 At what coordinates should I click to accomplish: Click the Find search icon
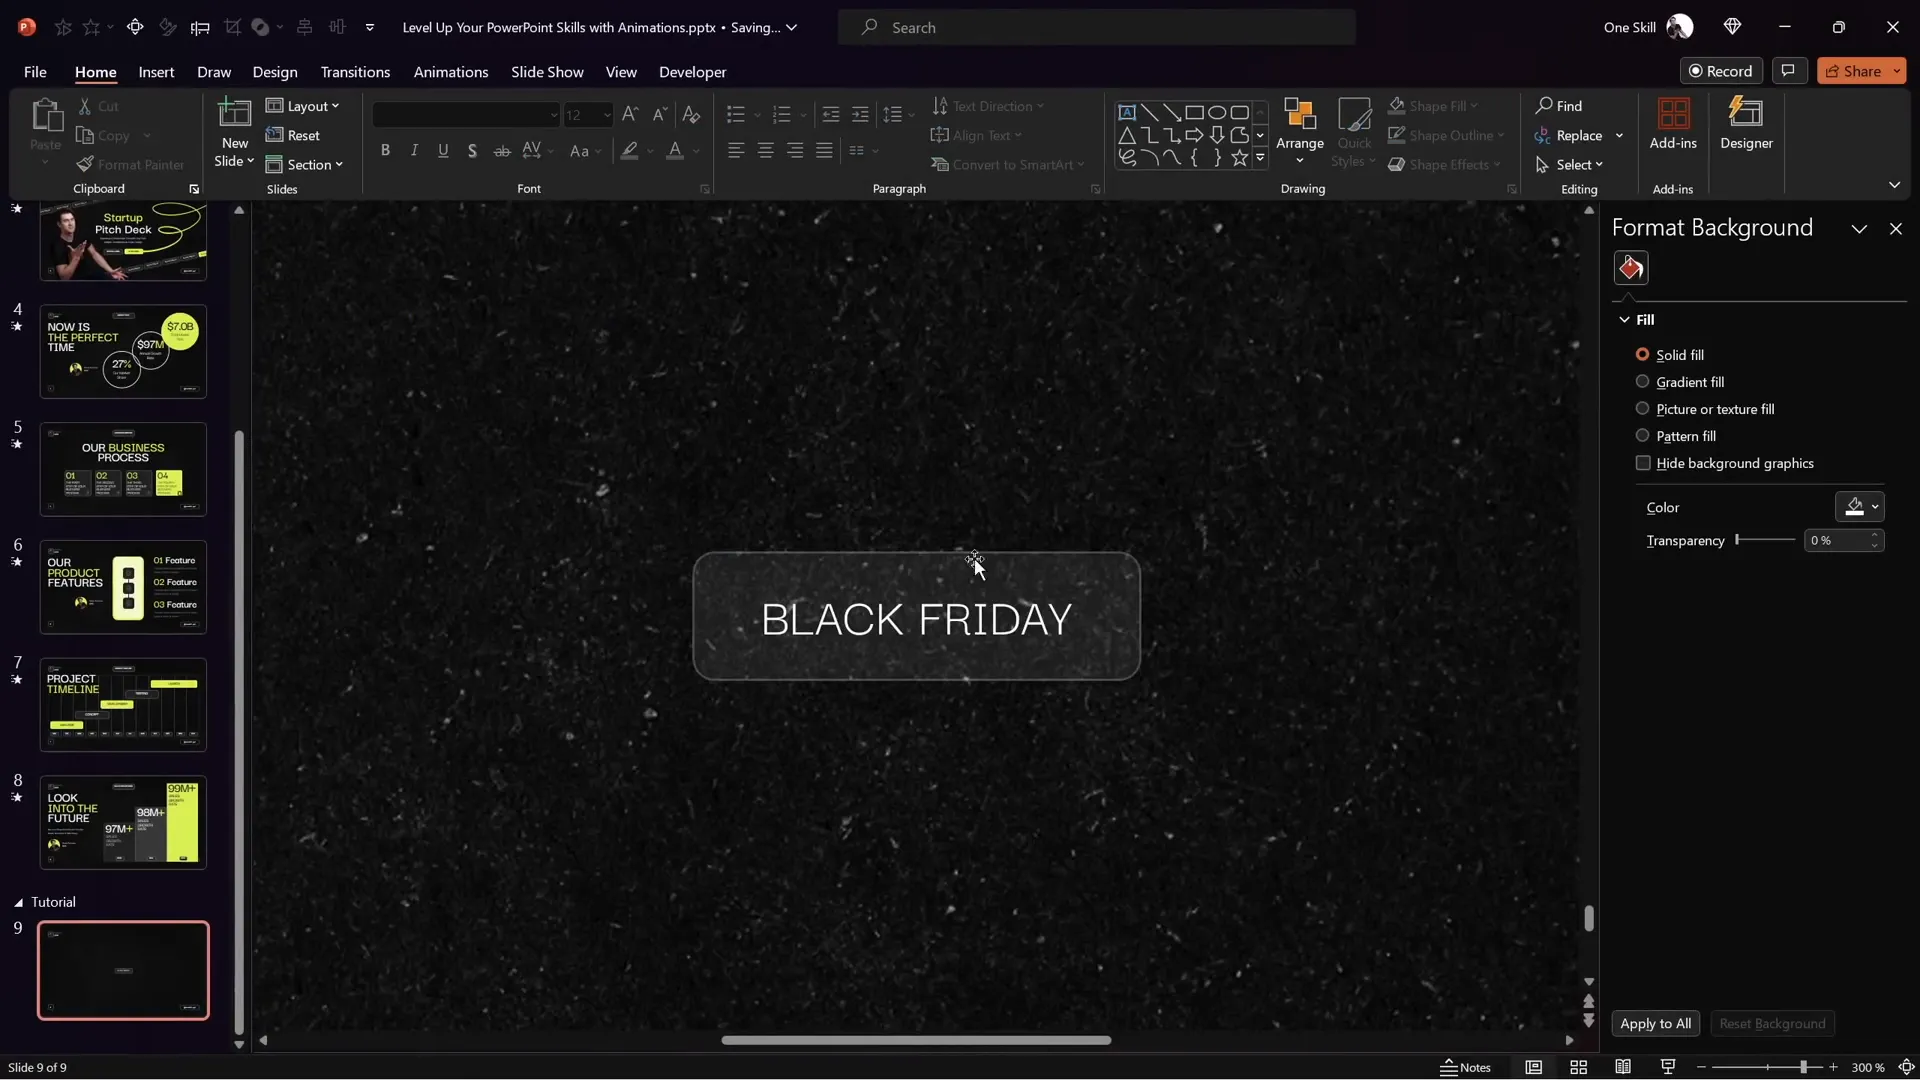[1545, 106]
